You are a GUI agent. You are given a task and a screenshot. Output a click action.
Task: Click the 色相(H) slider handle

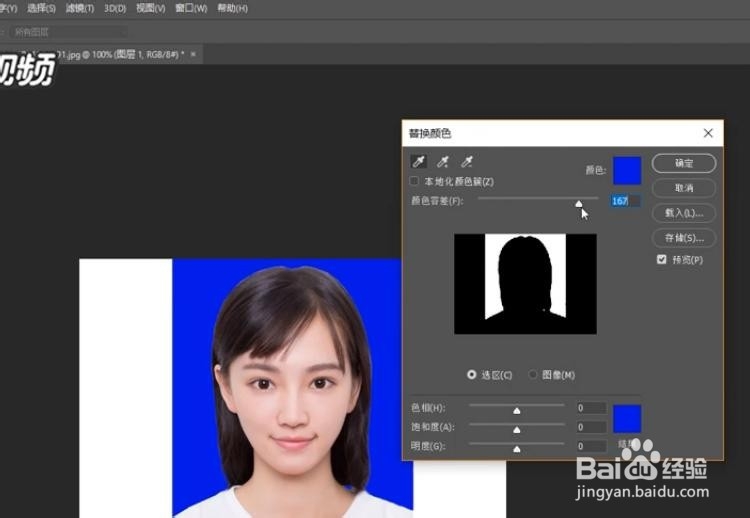(517, 411)
